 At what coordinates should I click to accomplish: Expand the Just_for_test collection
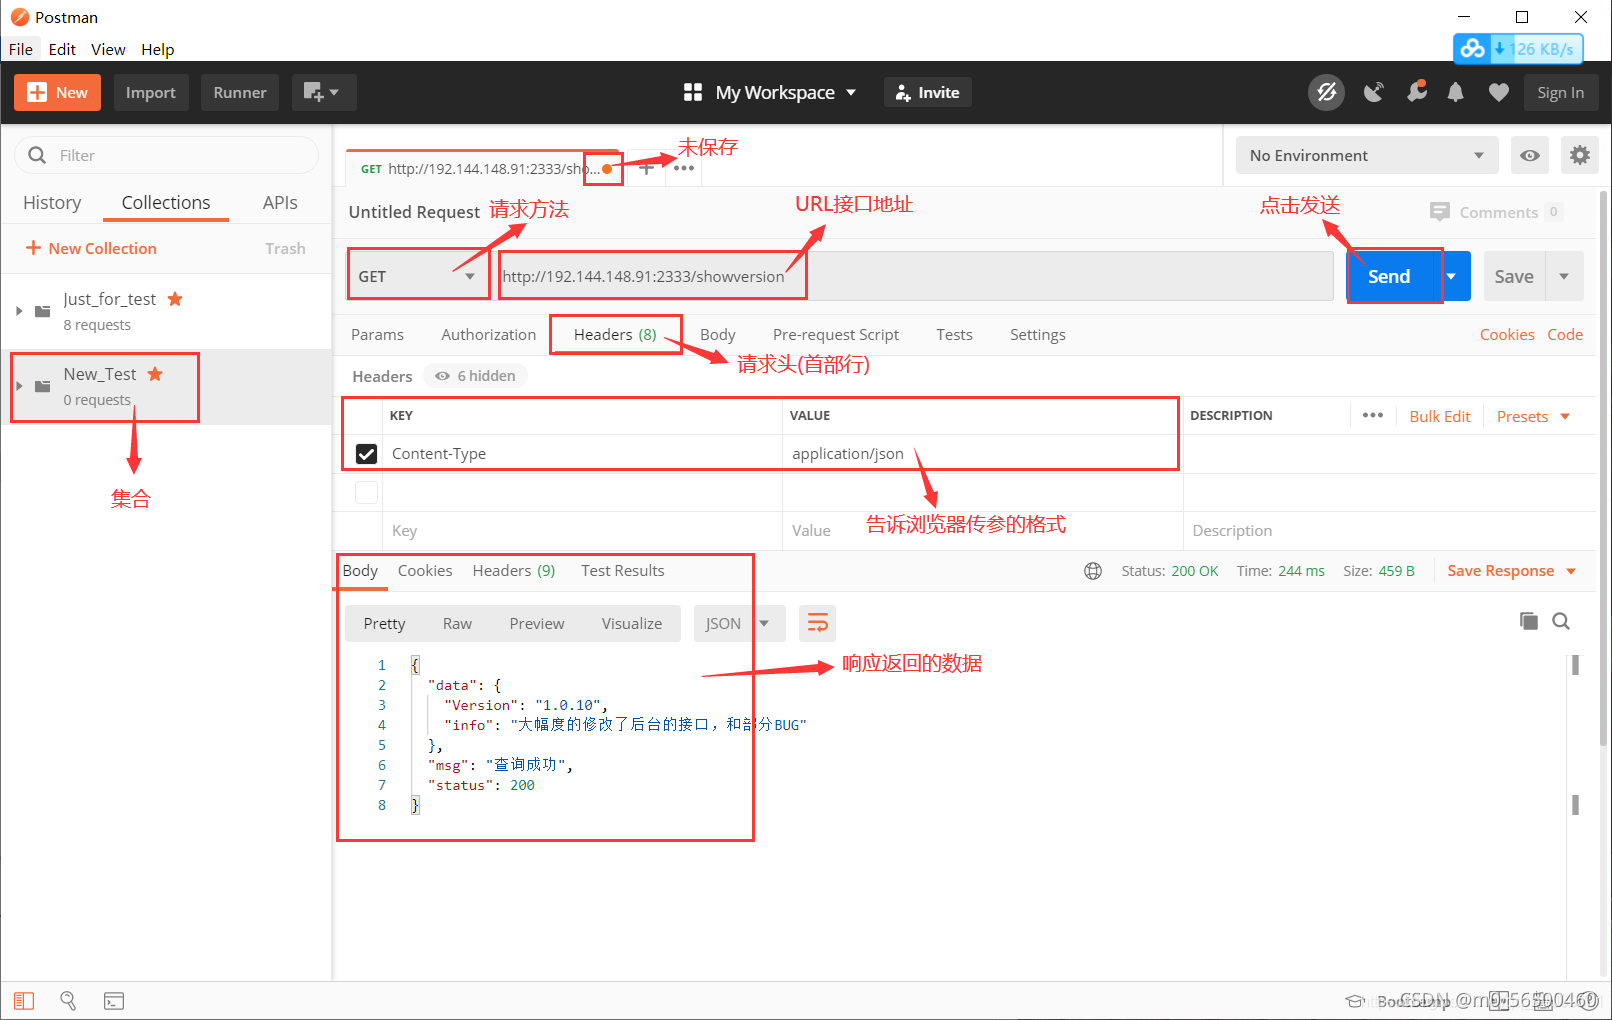point(19,311)
